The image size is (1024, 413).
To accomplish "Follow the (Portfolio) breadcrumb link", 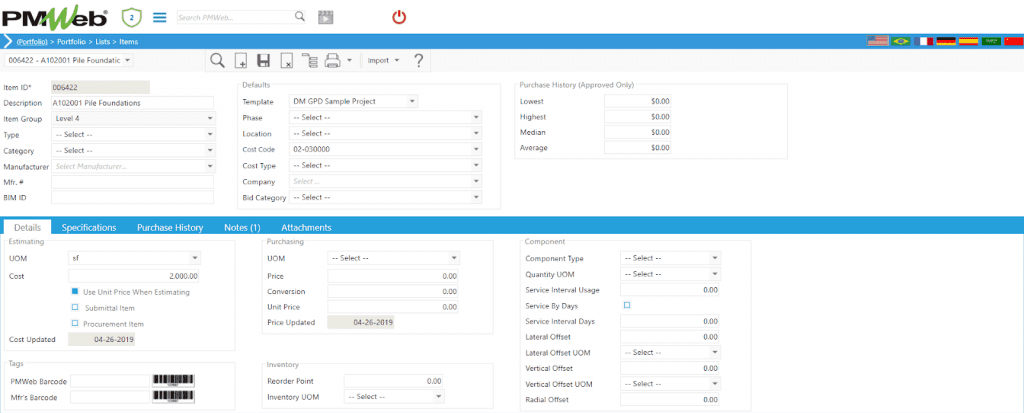I will click(x=35, y=41).
